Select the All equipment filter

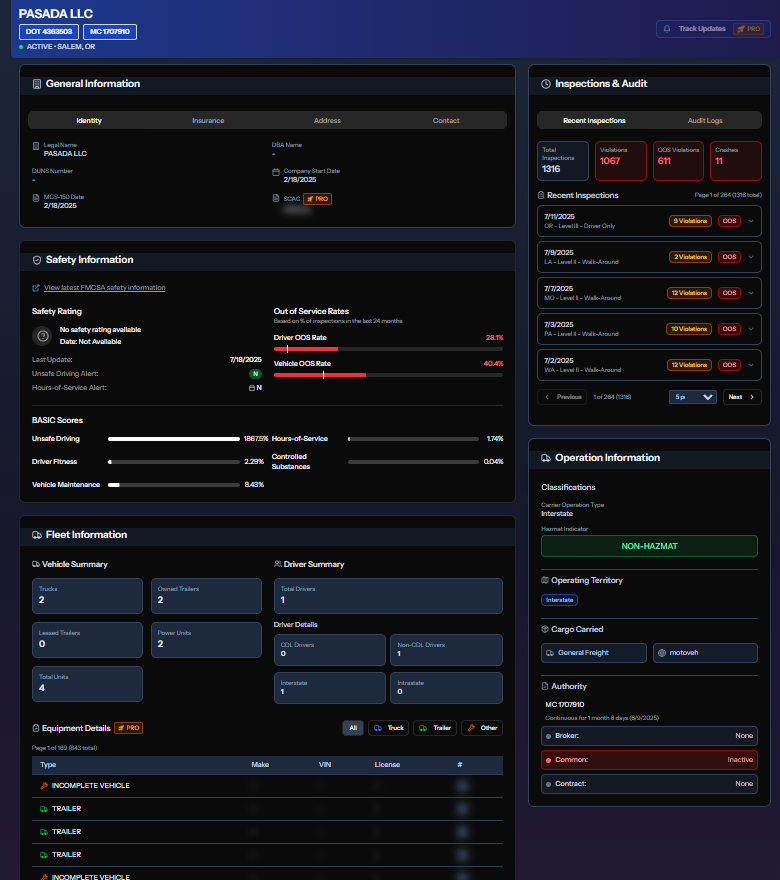tap(353, 728)
